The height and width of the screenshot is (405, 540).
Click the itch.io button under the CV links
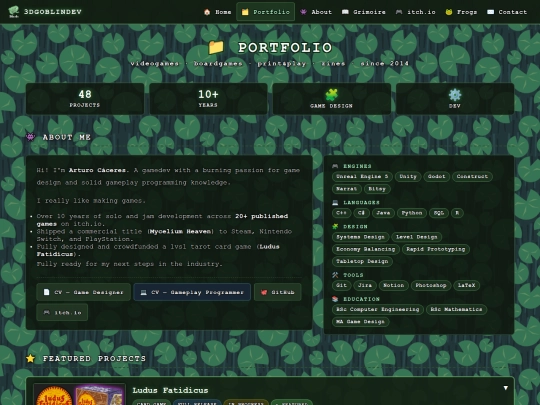pos(62,312)
